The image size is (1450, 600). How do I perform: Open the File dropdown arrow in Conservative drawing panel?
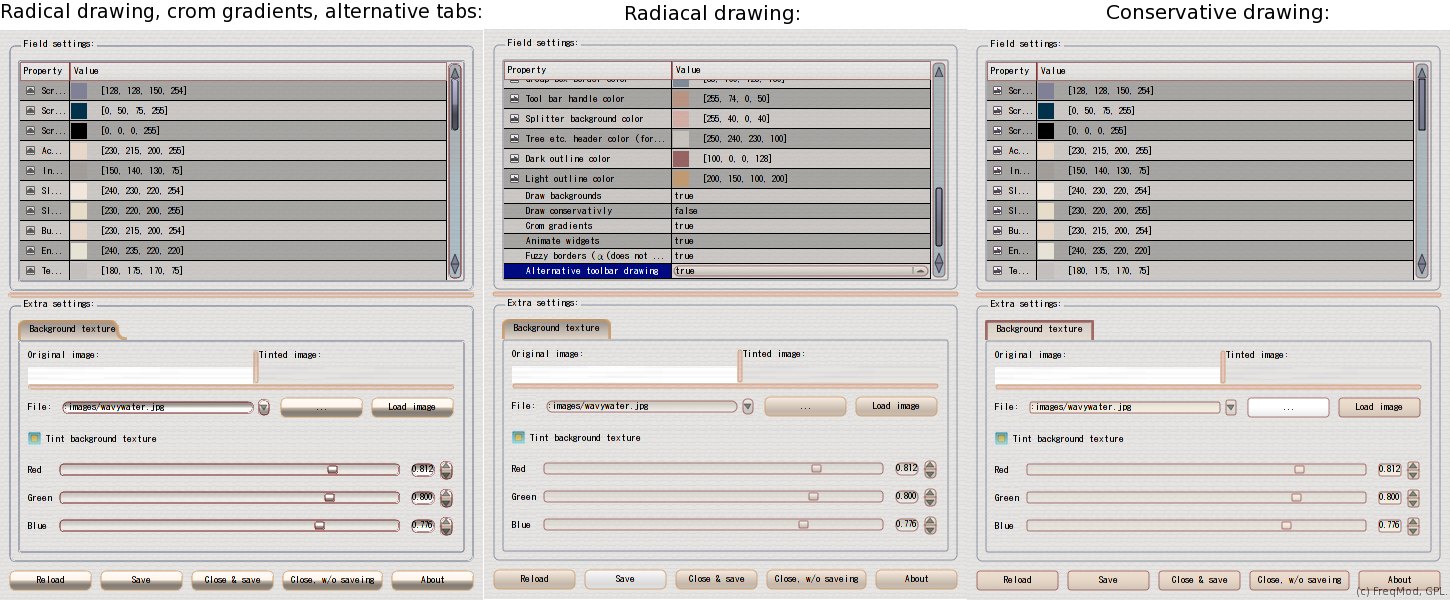coord(1231,407)
